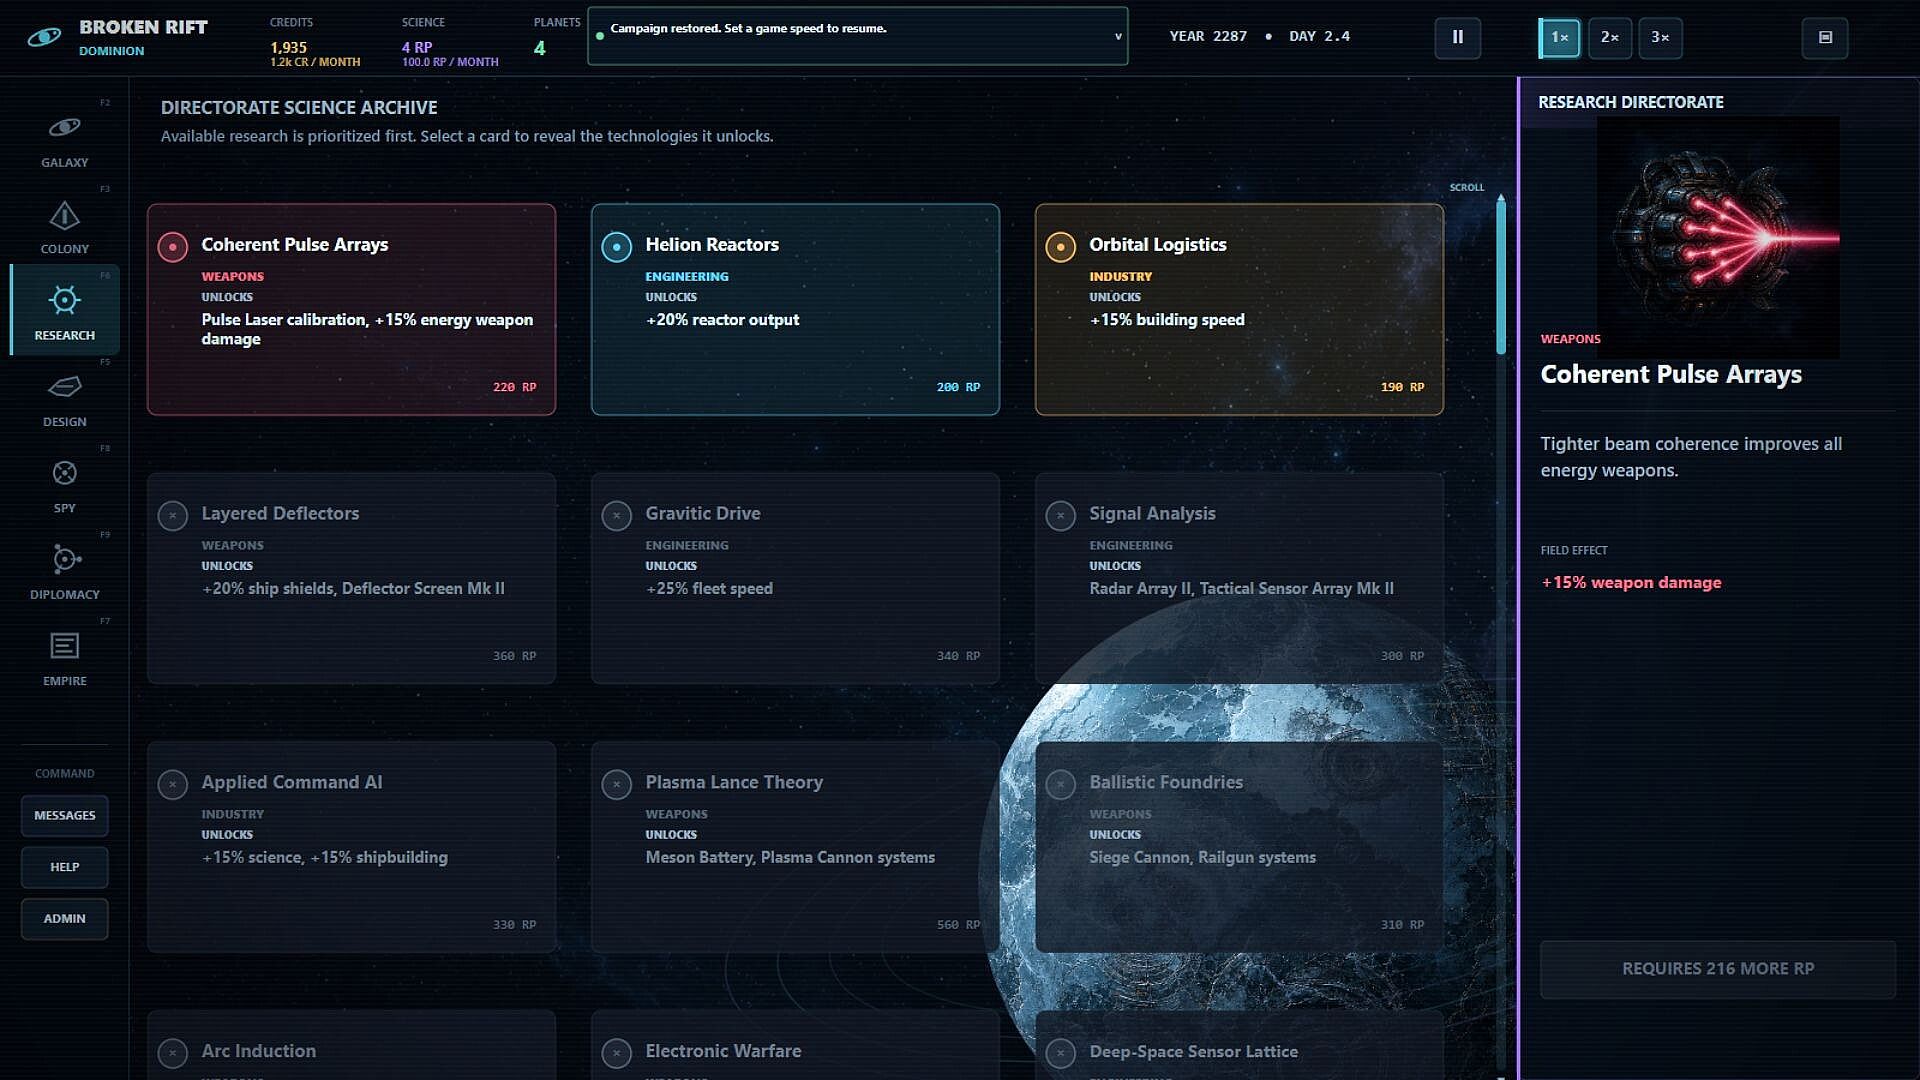Click the +15% building speed text
1920x1080 pixels.
tap(1167, 320)
